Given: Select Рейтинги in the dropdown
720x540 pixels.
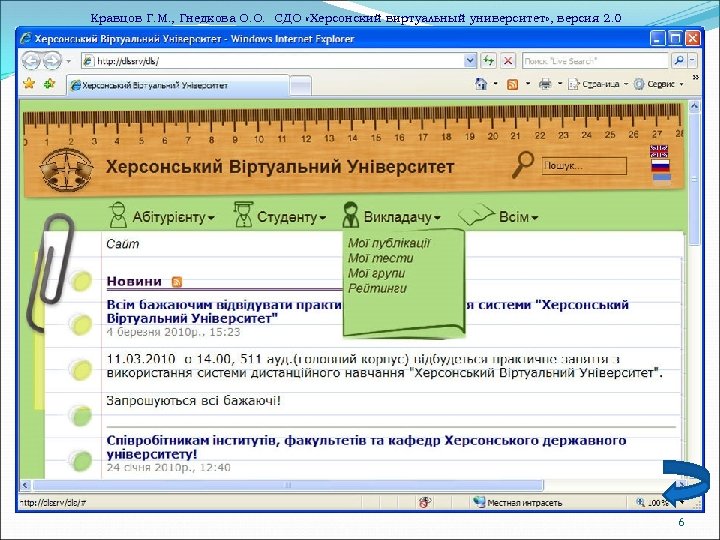Looking at the screenshot, I should click(377, 288).
